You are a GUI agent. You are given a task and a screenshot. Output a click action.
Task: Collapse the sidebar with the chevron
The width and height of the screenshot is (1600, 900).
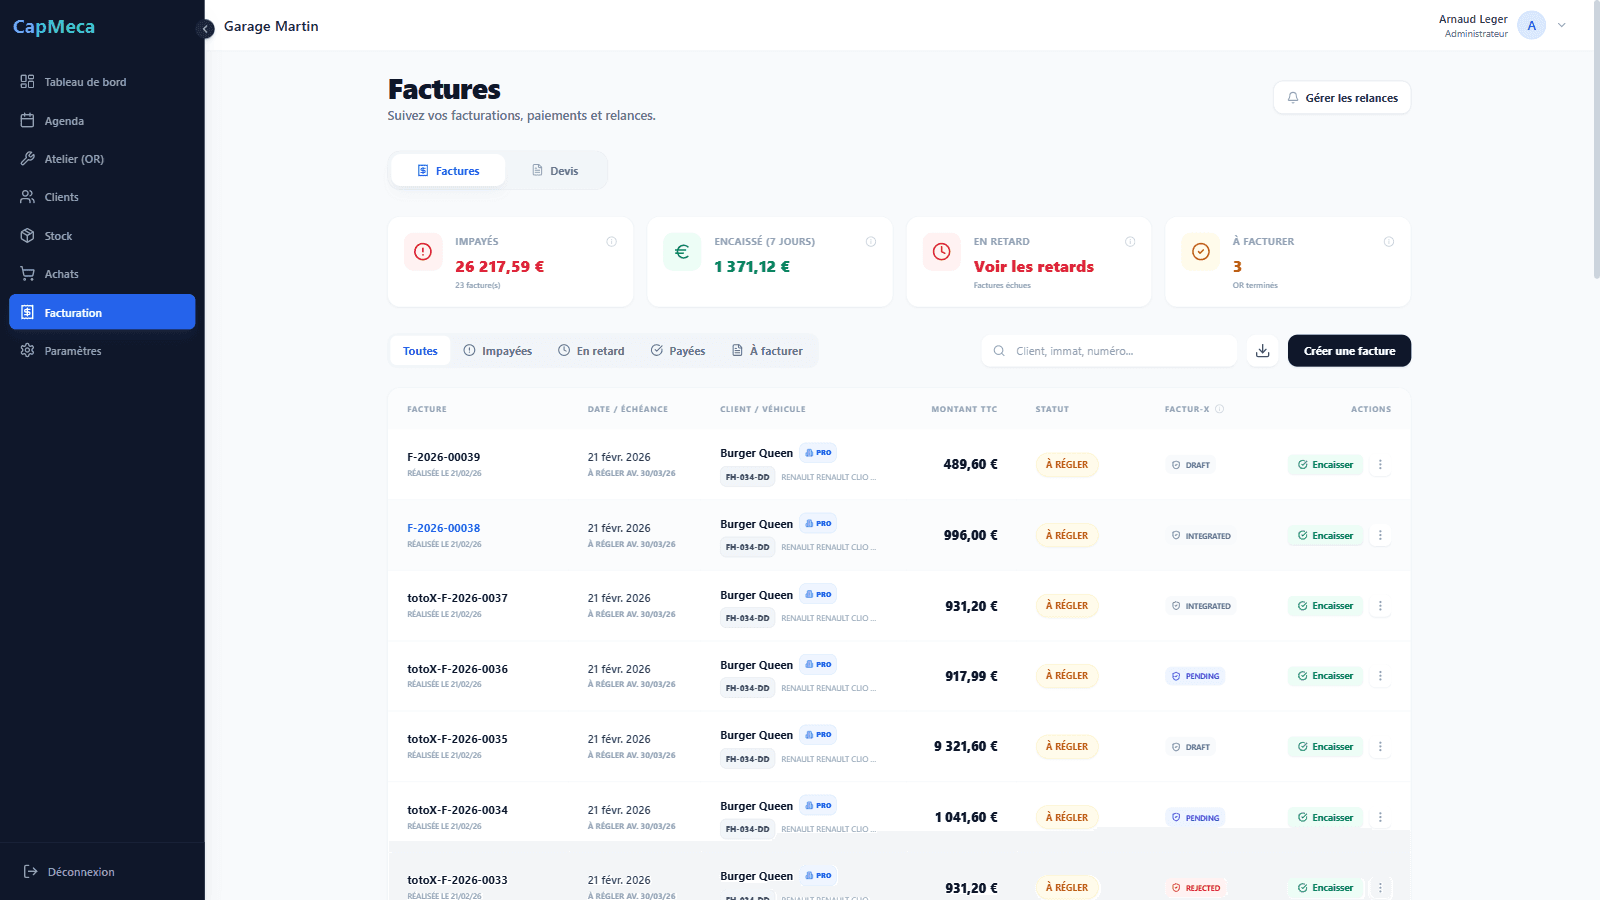[205, 29]
